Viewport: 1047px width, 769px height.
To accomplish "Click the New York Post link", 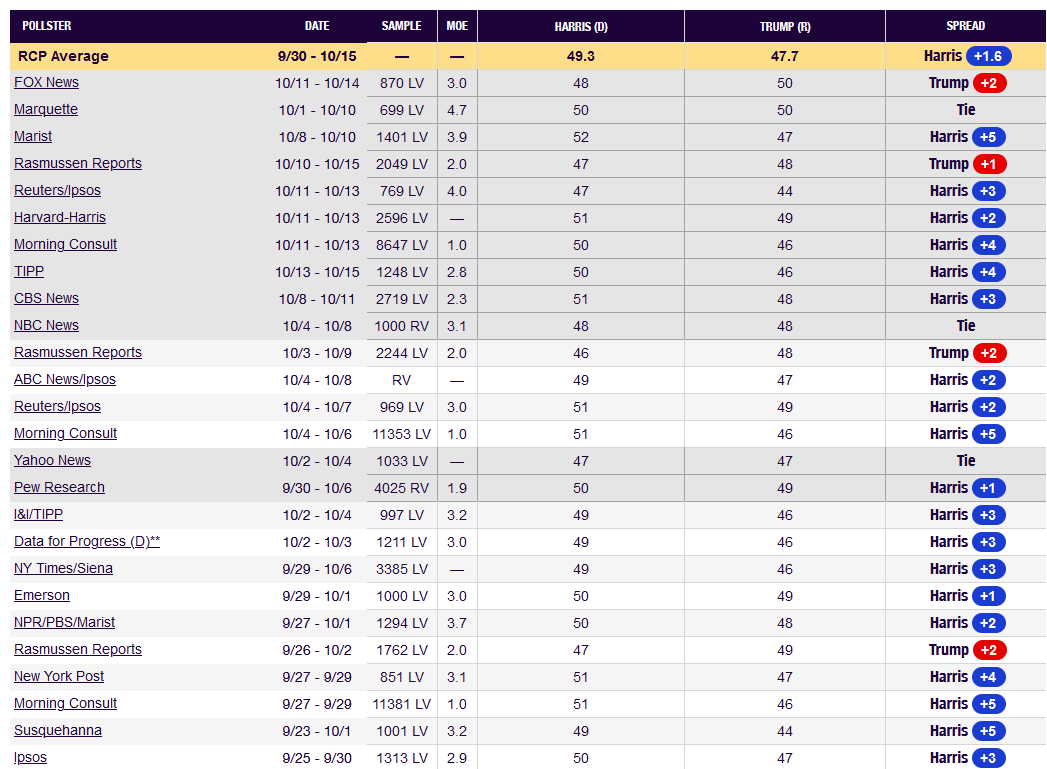I will point(59,677).
